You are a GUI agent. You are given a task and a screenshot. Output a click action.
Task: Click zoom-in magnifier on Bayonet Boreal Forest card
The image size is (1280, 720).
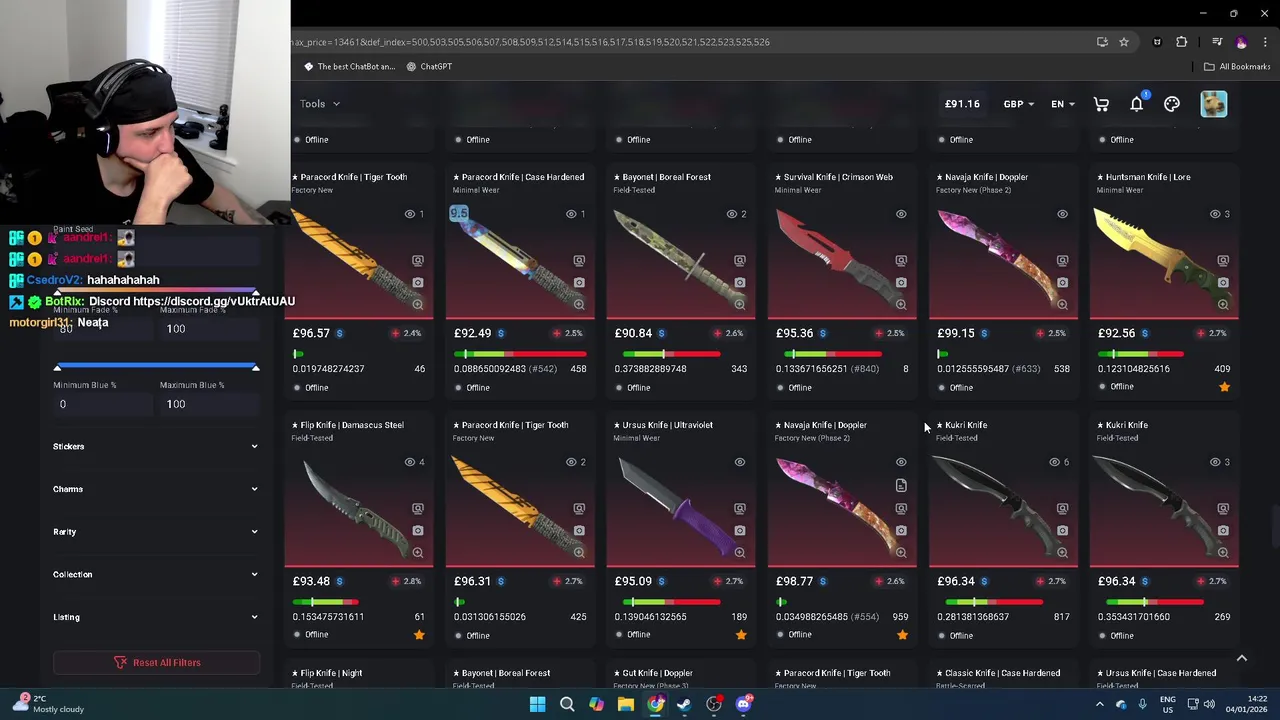pos(740,304)
